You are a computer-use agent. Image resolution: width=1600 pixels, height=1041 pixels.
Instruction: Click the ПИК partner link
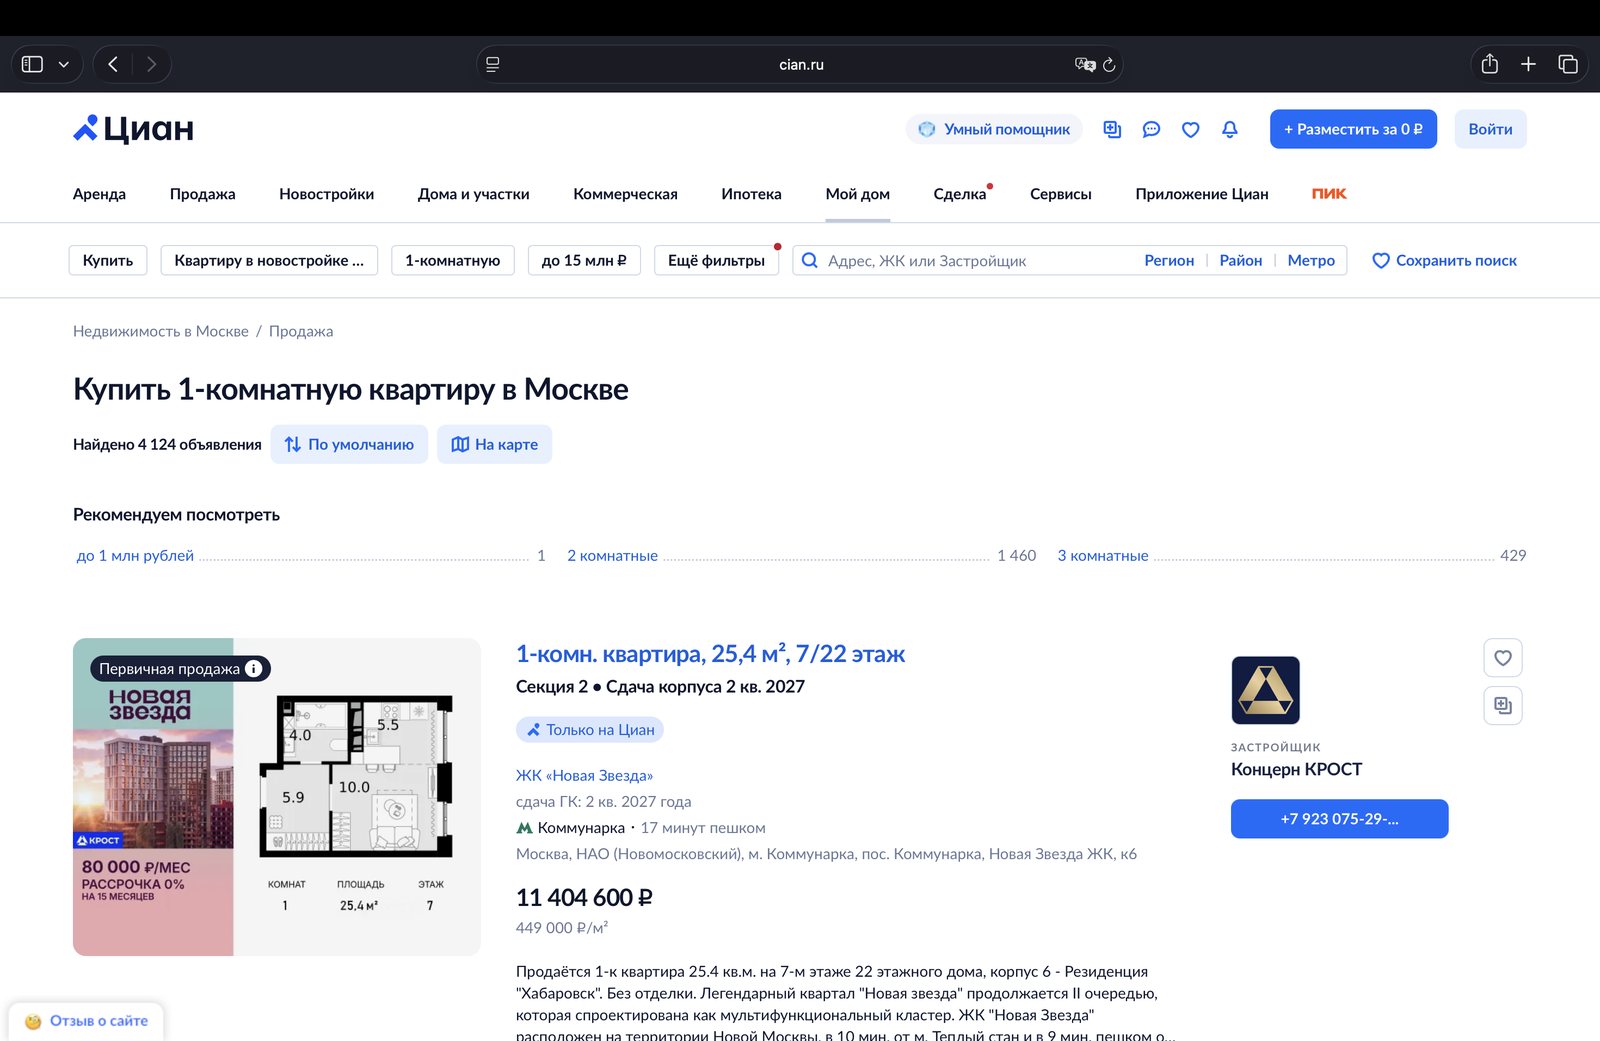coord(1329,194)
